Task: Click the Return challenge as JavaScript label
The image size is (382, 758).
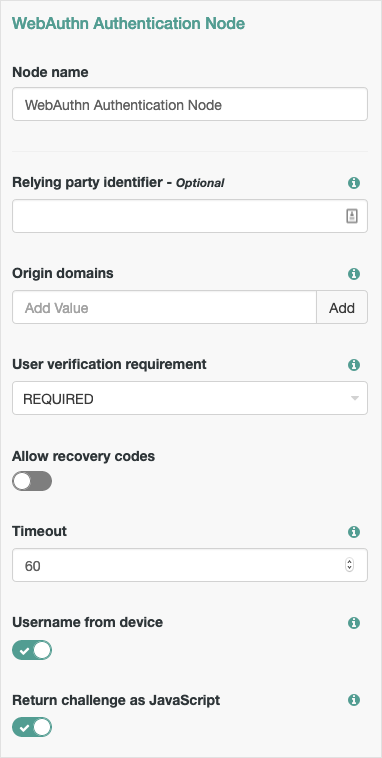Action: 116,700
